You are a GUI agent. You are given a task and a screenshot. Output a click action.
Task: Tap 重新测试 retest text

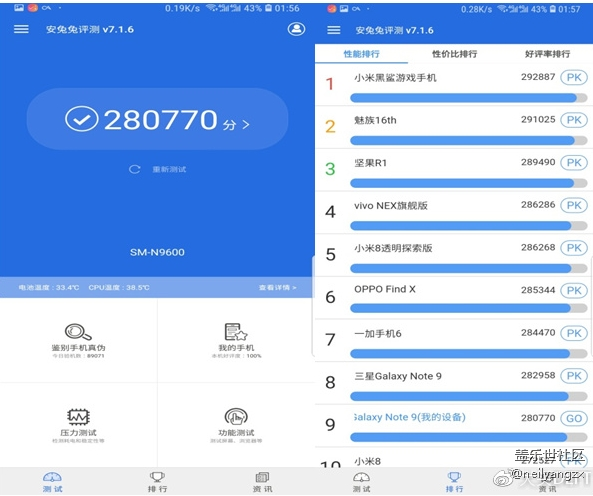point(169,169)
